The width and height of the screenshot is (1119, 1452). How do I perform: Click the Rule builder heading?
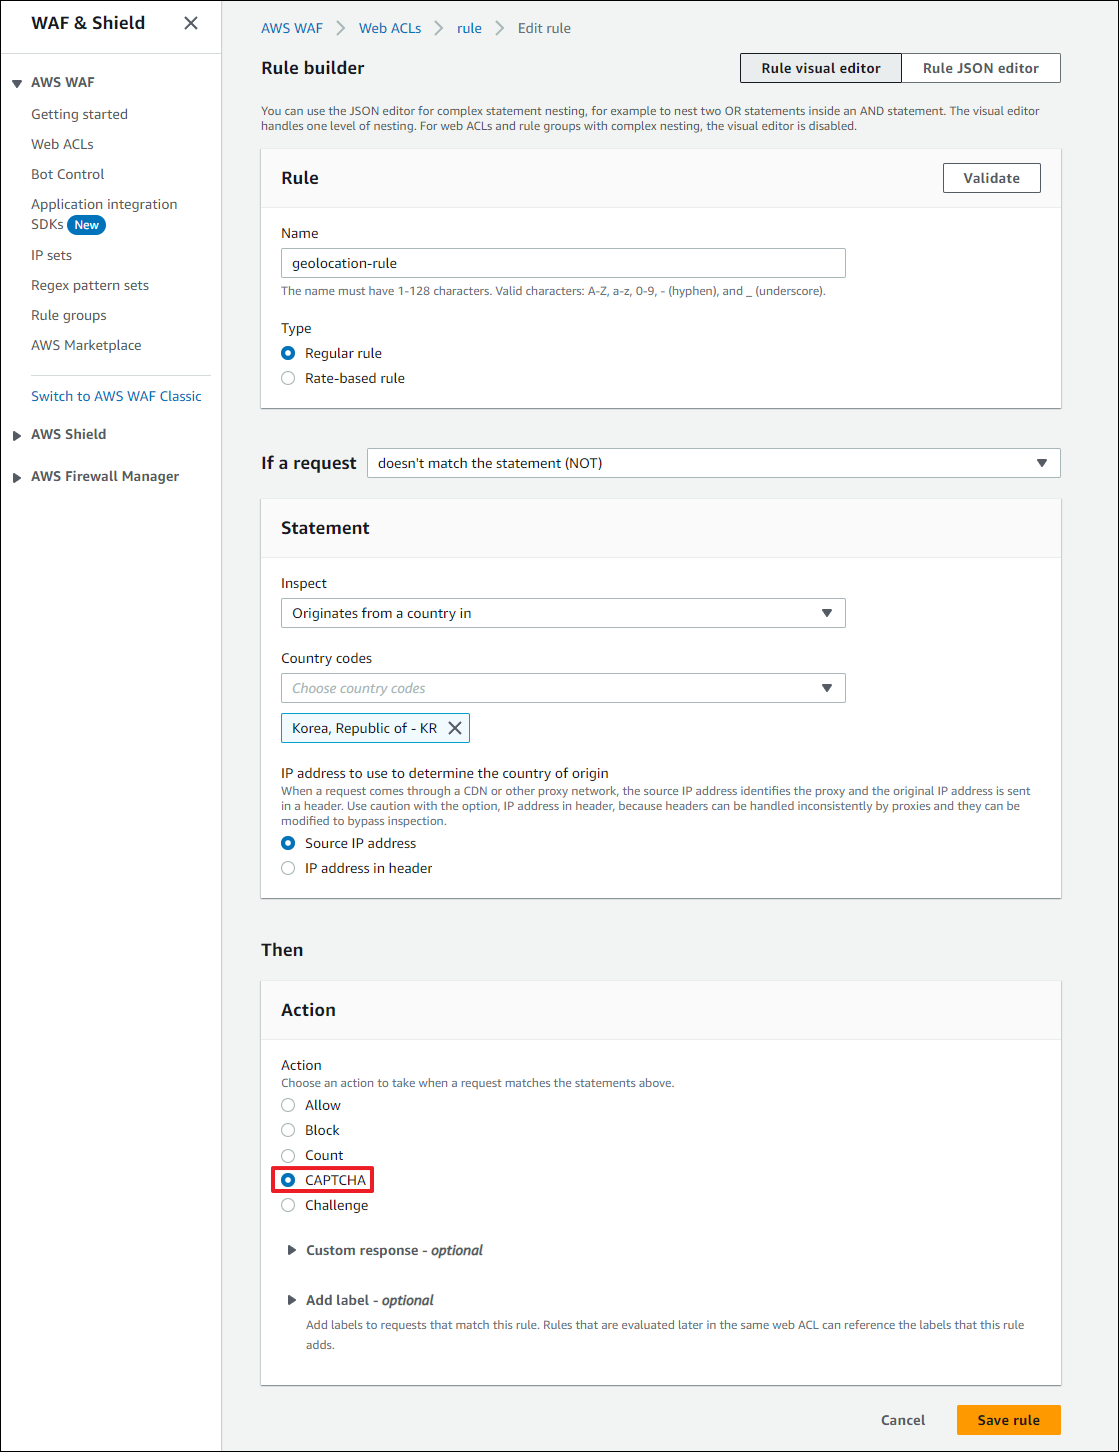coord(313,68)
